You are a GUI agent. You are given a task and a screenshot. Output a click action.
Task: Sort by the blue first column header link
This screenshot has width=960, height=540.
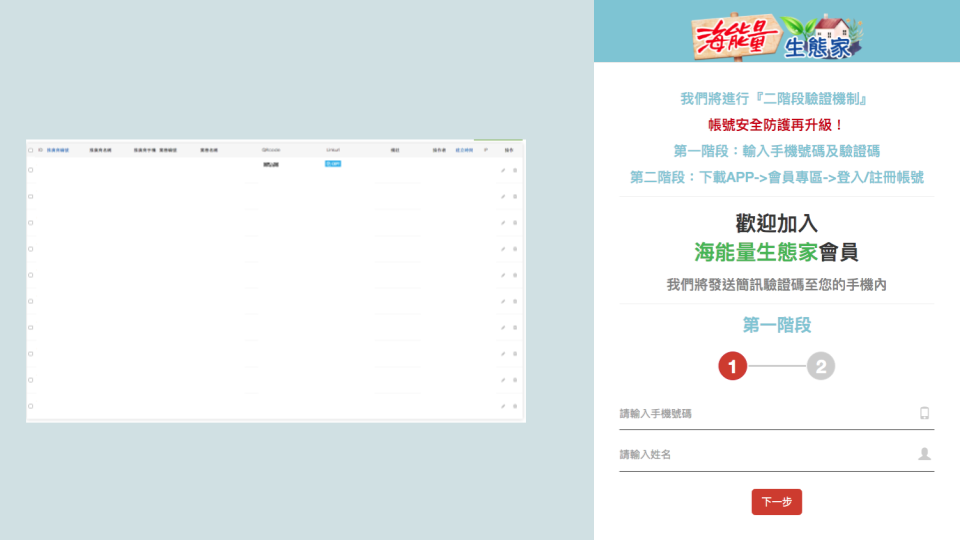[58, 150]
